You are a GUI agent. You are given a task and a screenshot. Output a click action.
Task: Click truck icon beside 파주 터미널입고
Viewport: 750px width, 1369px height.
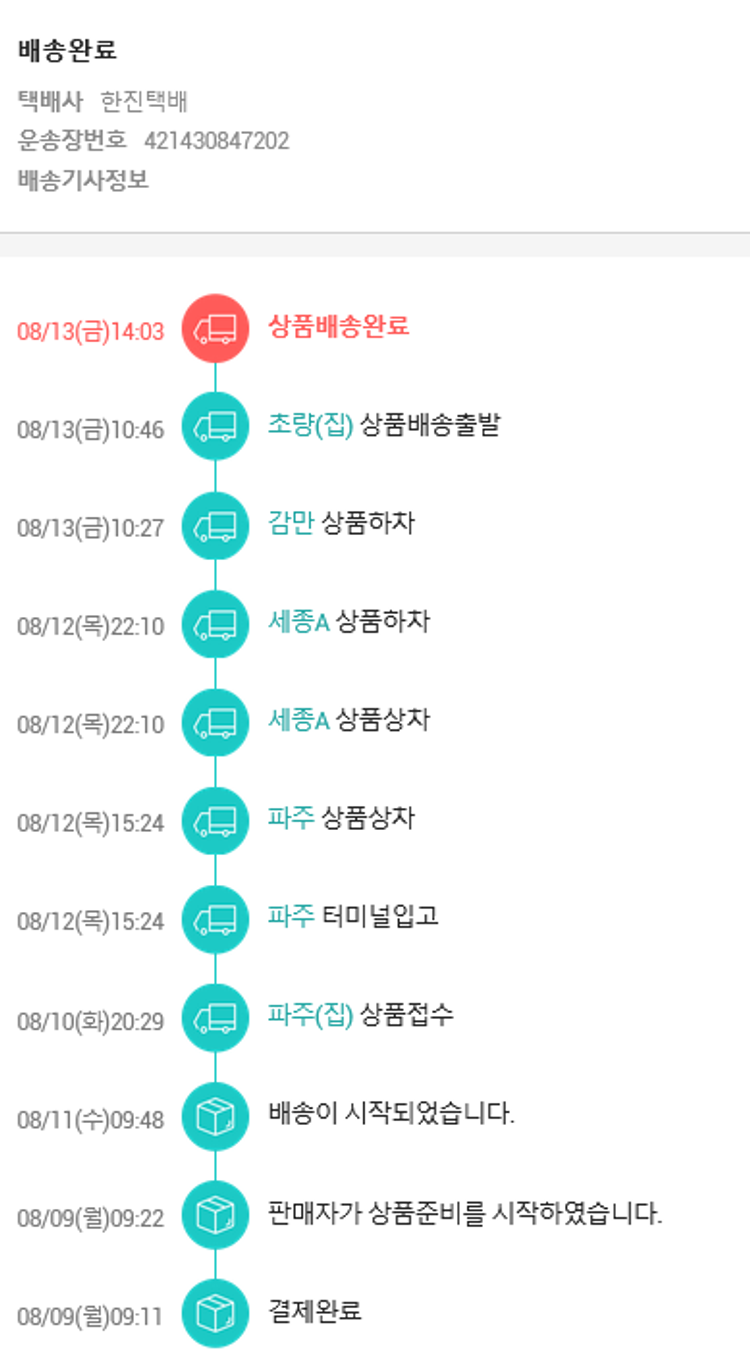tap(215, 919)
